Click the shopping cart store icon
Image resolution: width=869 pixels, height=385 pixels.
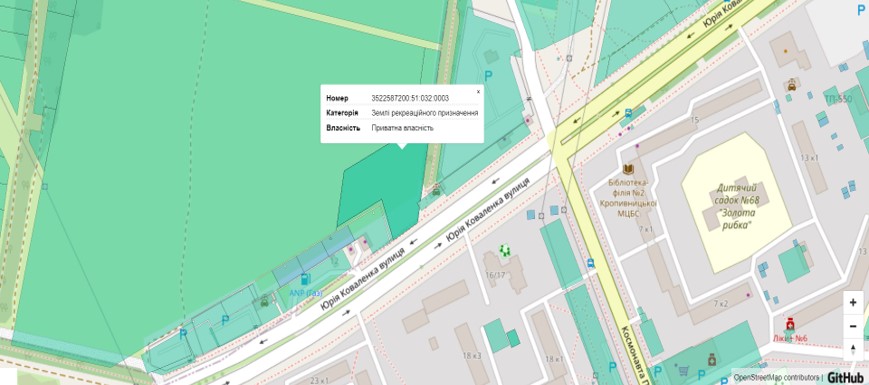tap(684, 370)
